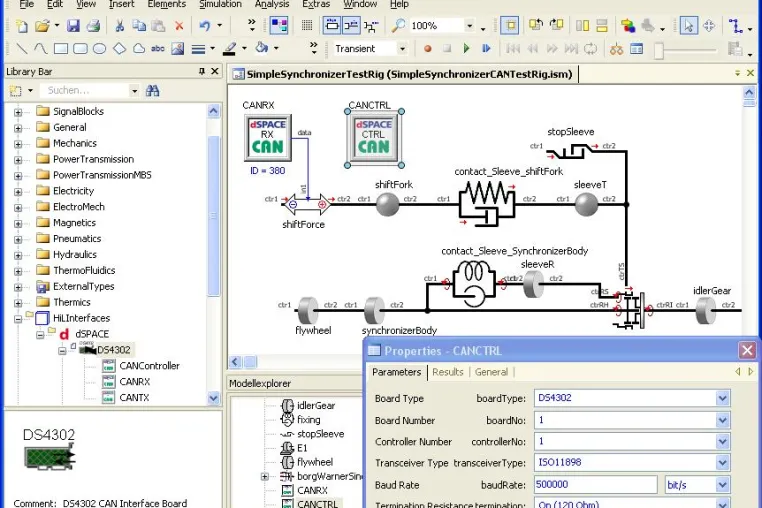The image size is (762, 508).
Task: Select the line drawing tool
Action: click(x=21, y=49)
